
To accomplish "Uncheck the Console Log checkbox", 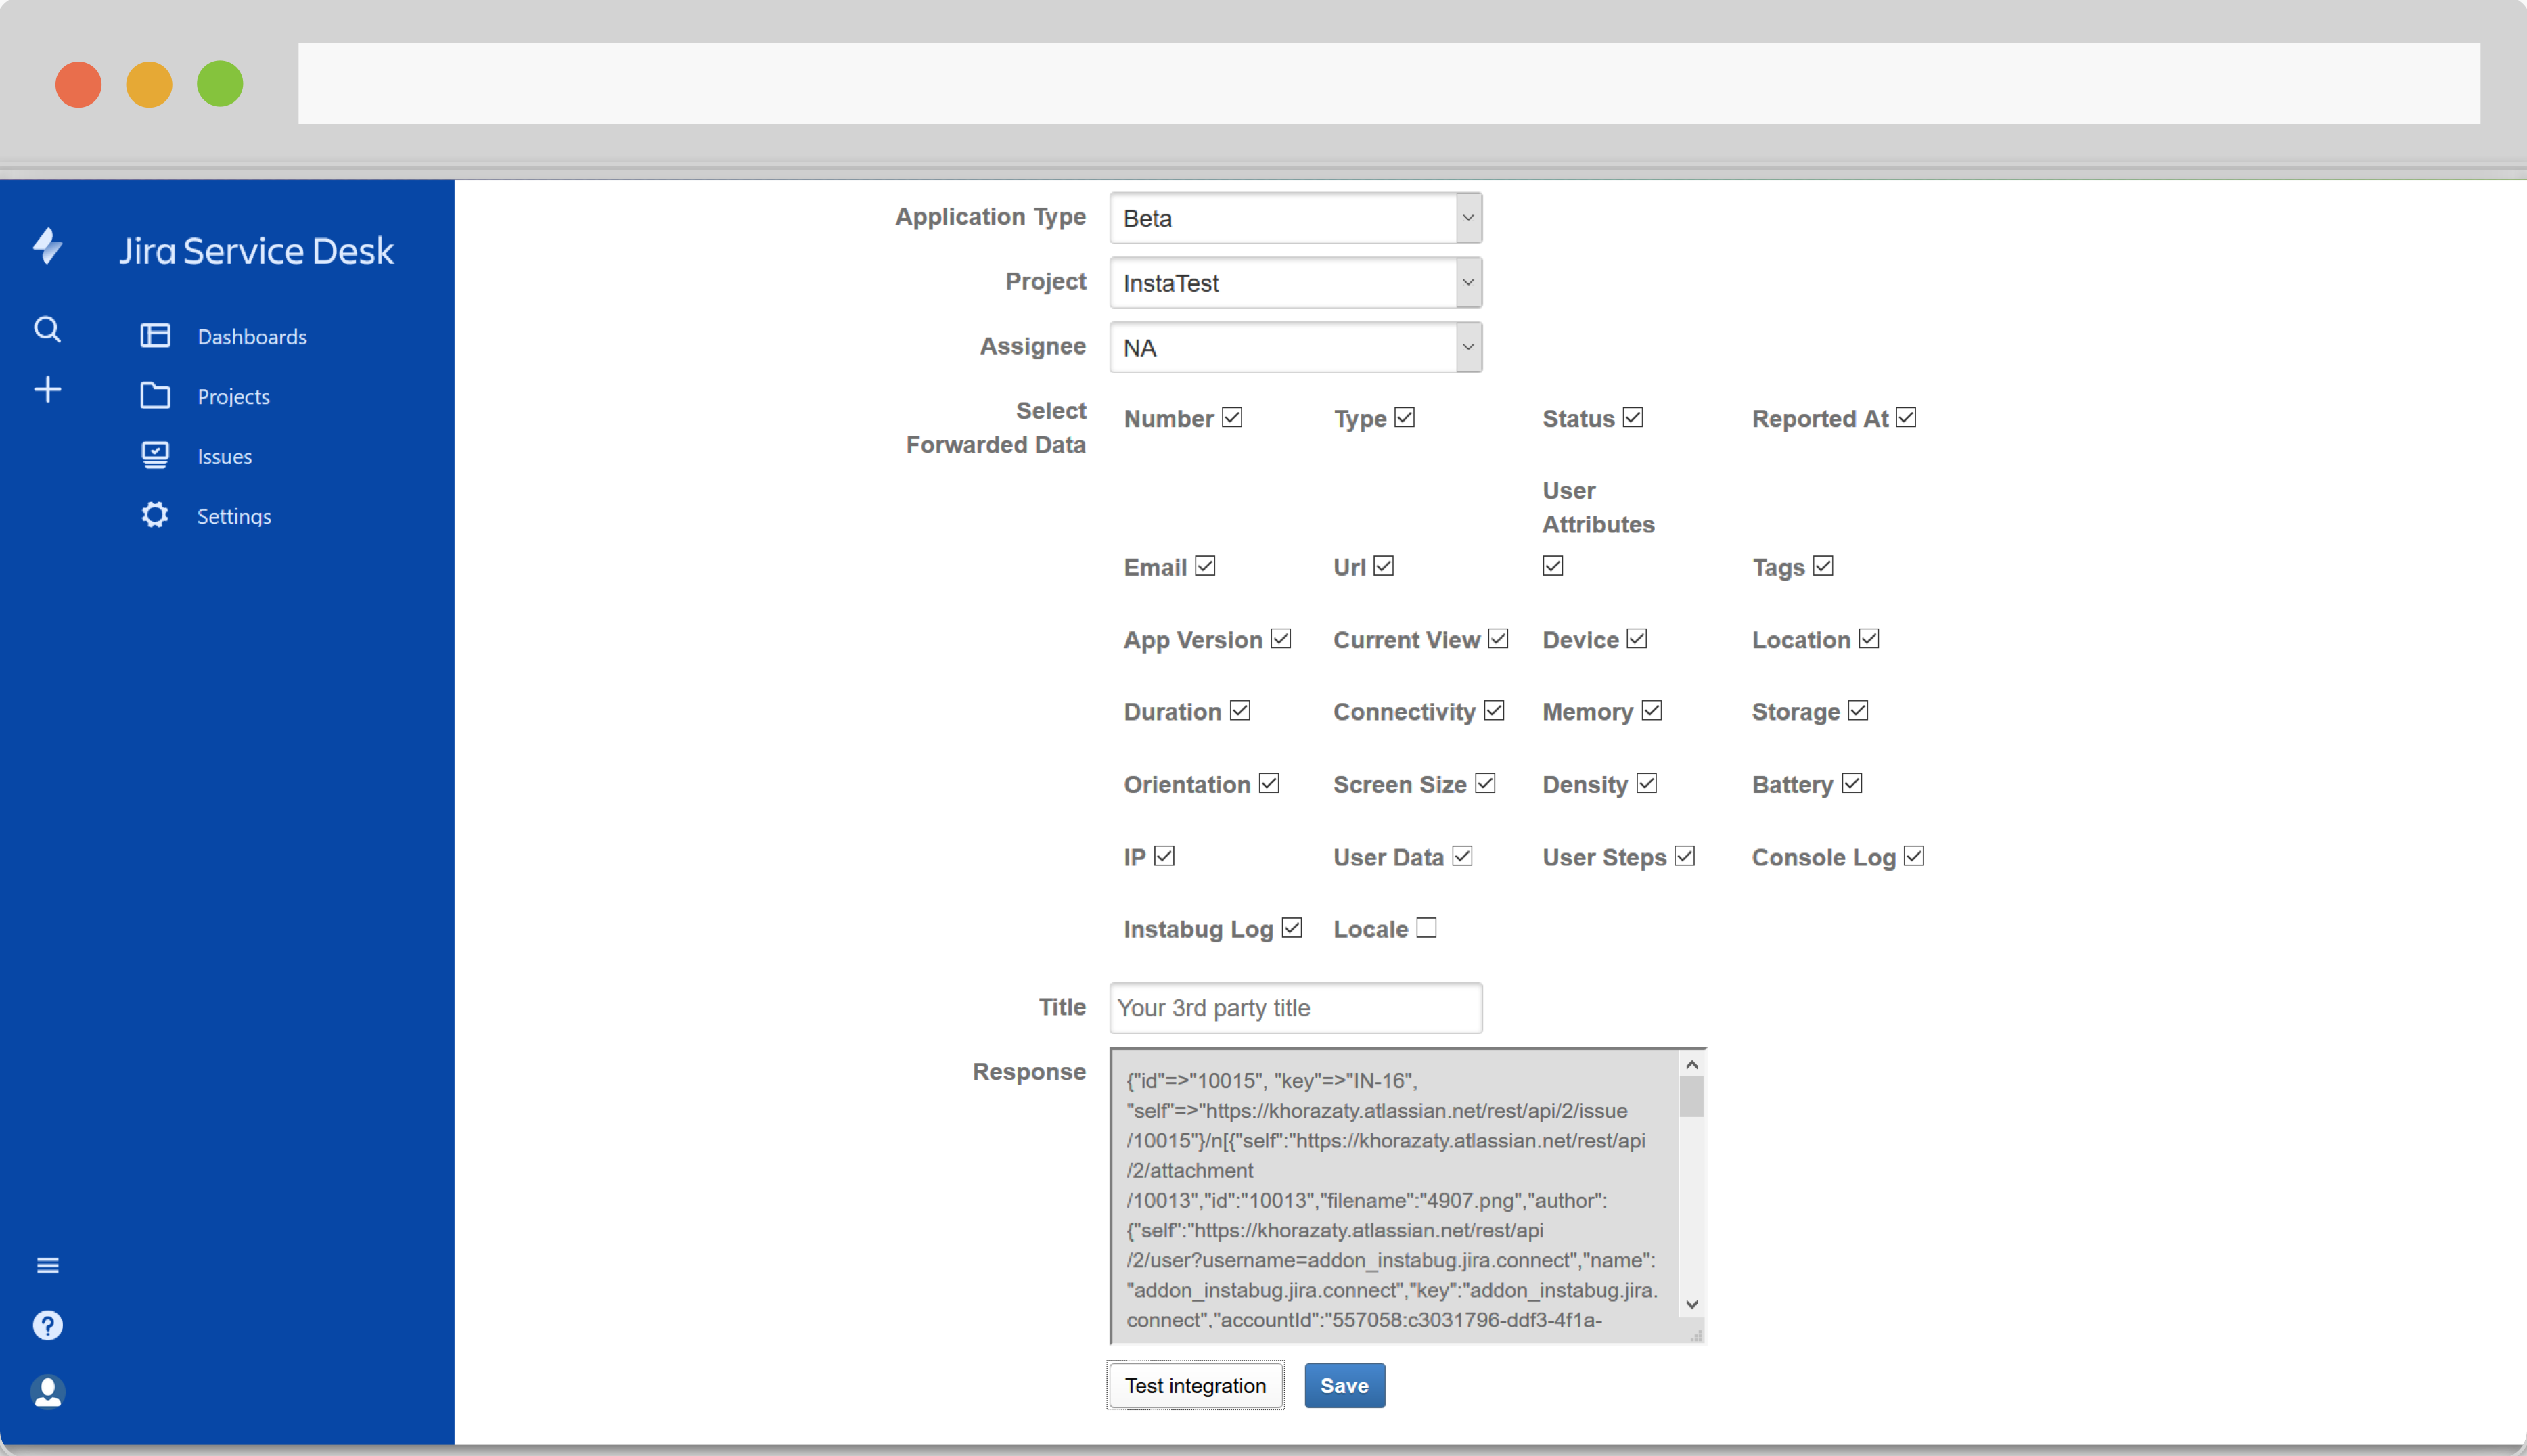I will pyautogui.click(x=1914, y=857).
